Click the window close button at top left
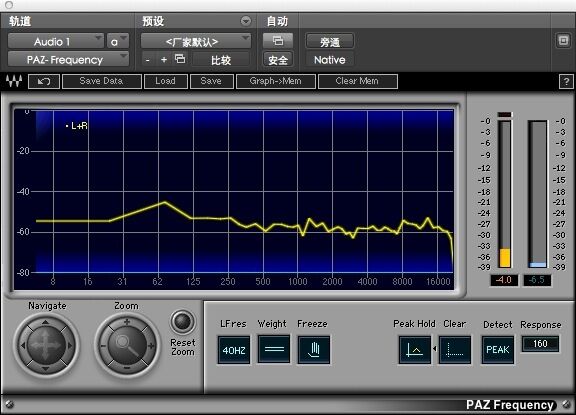 pos(9,5)
